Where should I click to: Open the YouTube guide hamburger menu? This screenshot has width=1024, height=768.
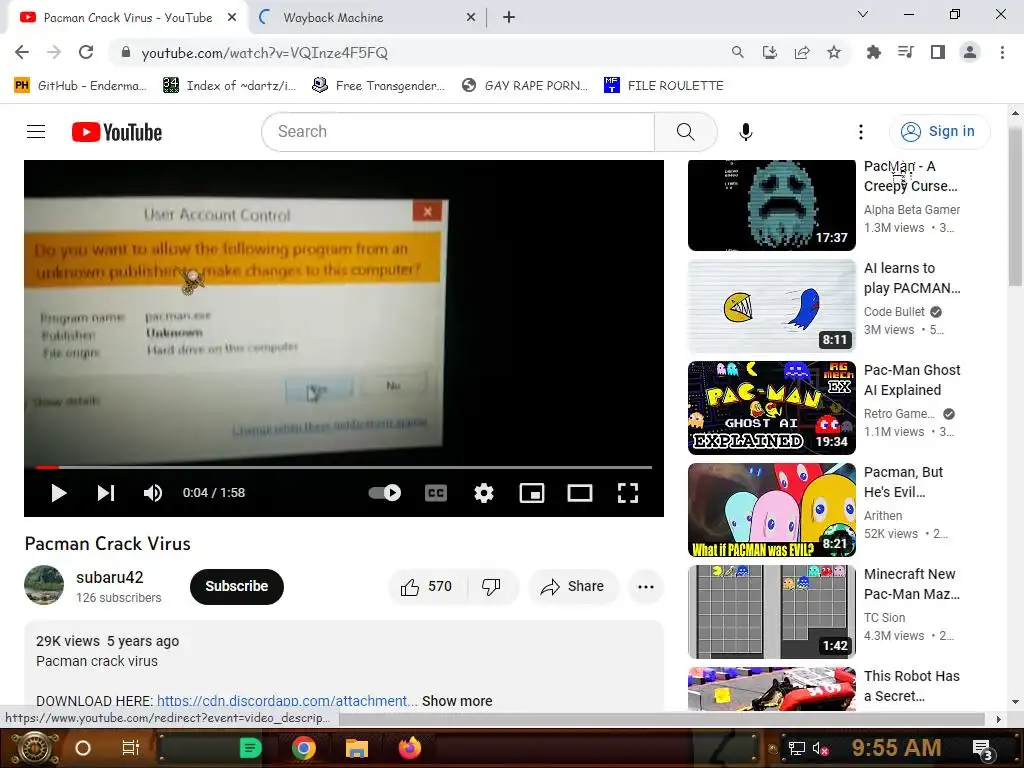[x=36, y=132]
